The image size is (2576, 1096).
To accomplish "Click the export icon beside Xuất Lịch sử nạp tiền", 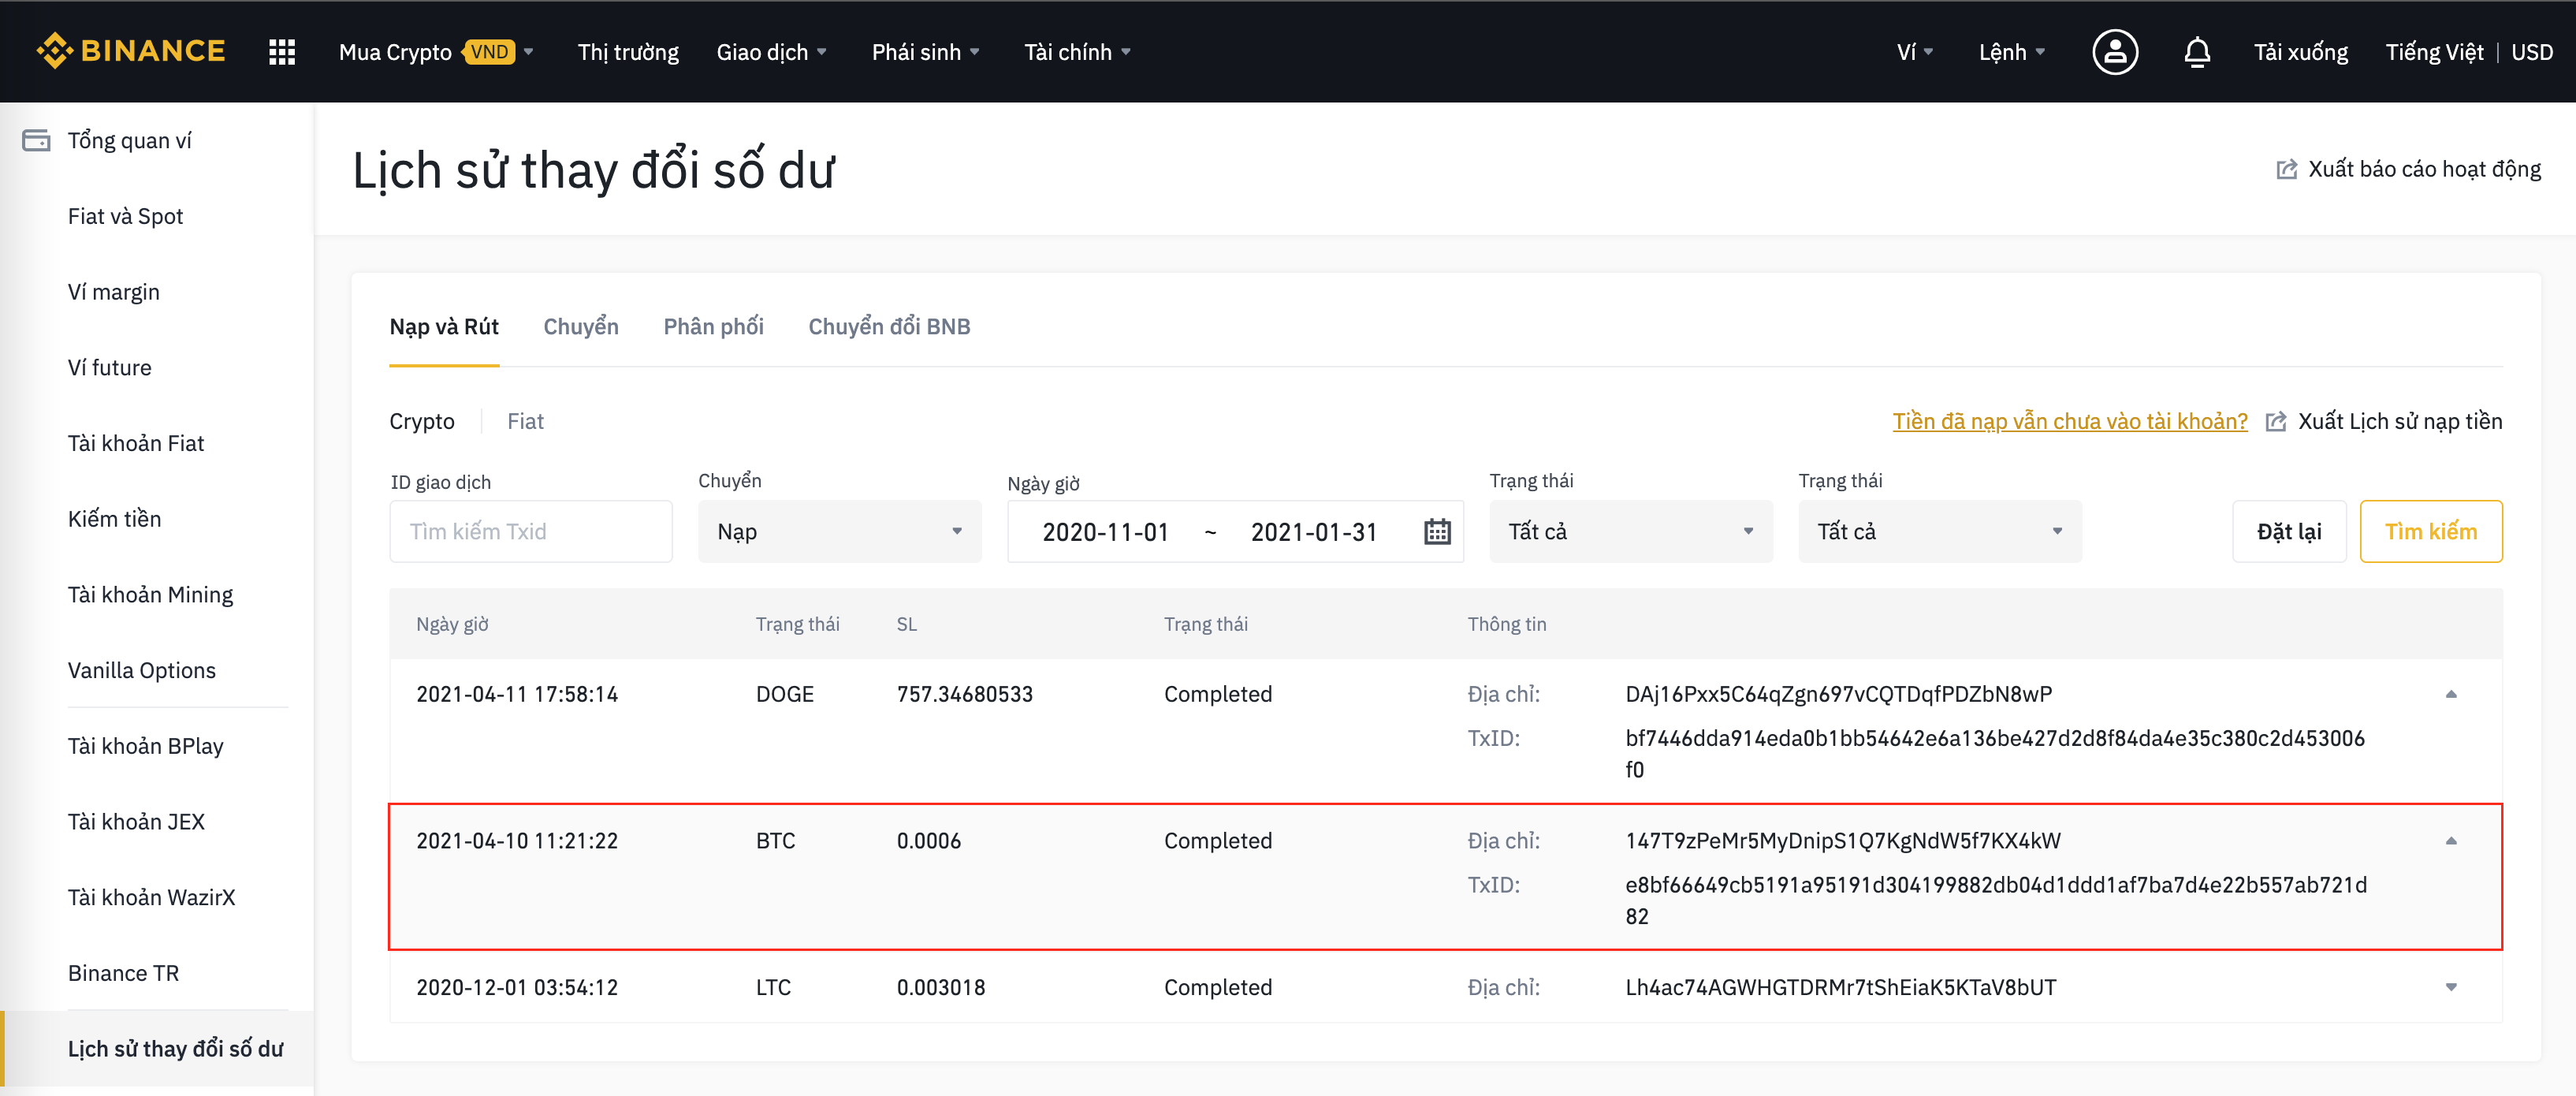I will click(x=2275, y=421).
